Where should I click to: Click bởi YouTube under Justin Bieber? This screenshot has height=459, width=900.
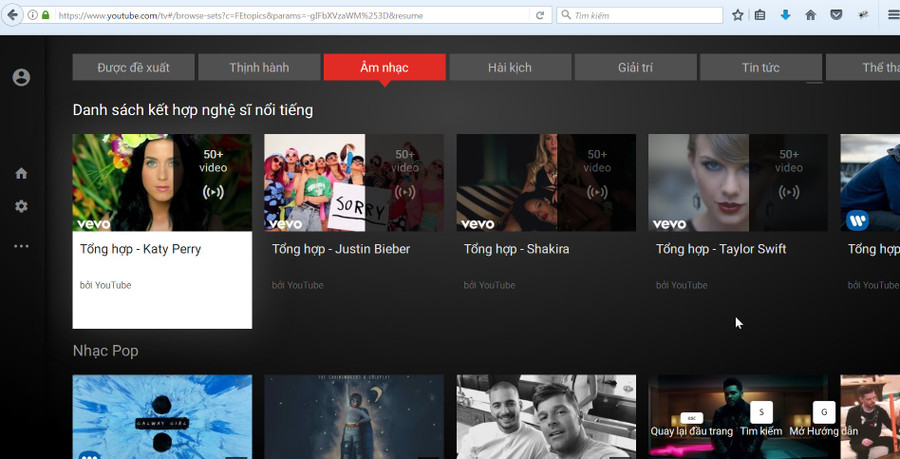click(297, 285)
